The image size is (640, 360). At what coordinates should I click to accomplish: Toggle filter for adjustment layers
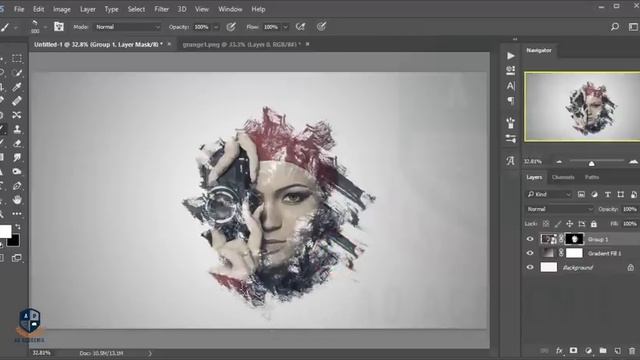click(x=594, y=194)
